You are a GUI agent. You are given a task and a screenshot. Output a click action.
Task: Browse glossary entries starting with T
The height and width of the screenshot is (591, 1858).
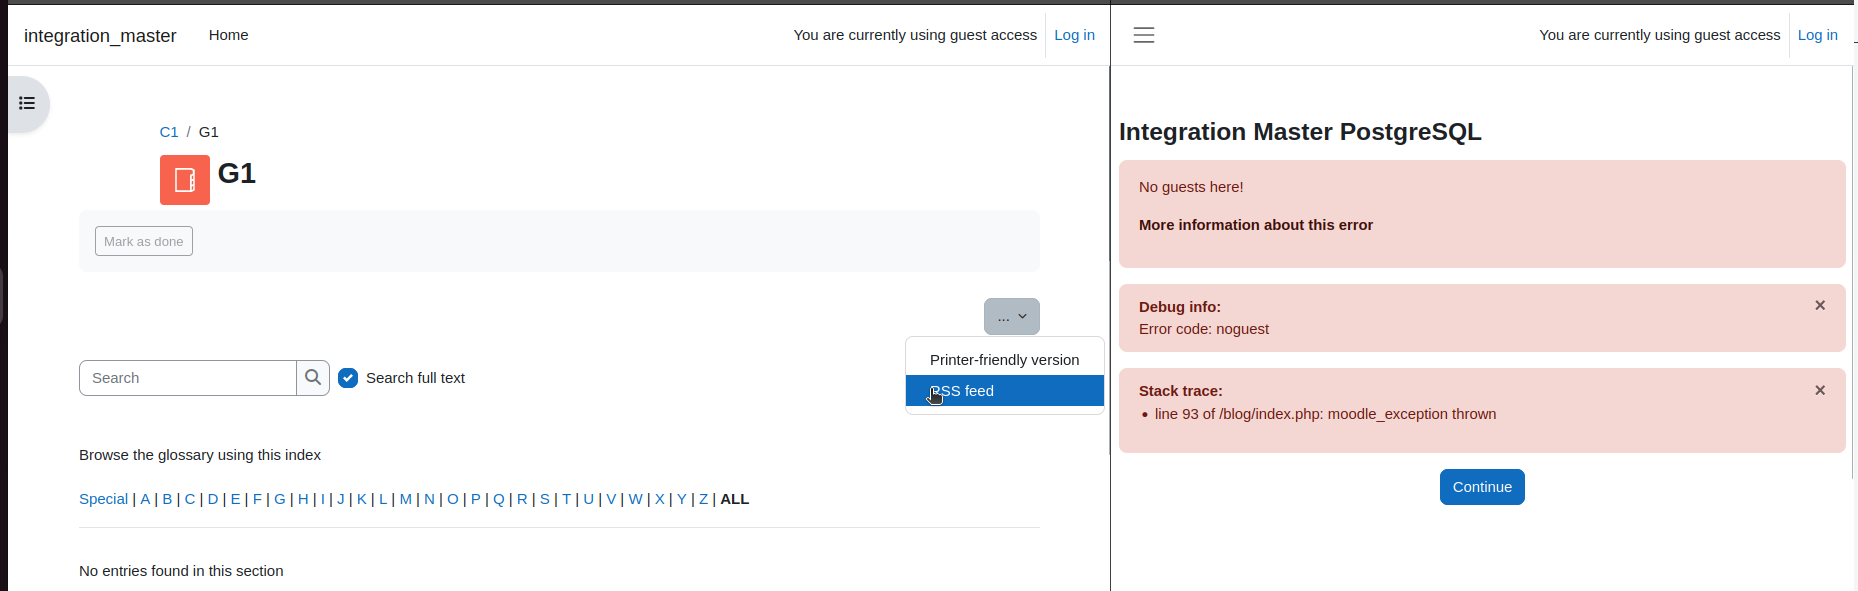pyautogui.click(x=566, y=499)
